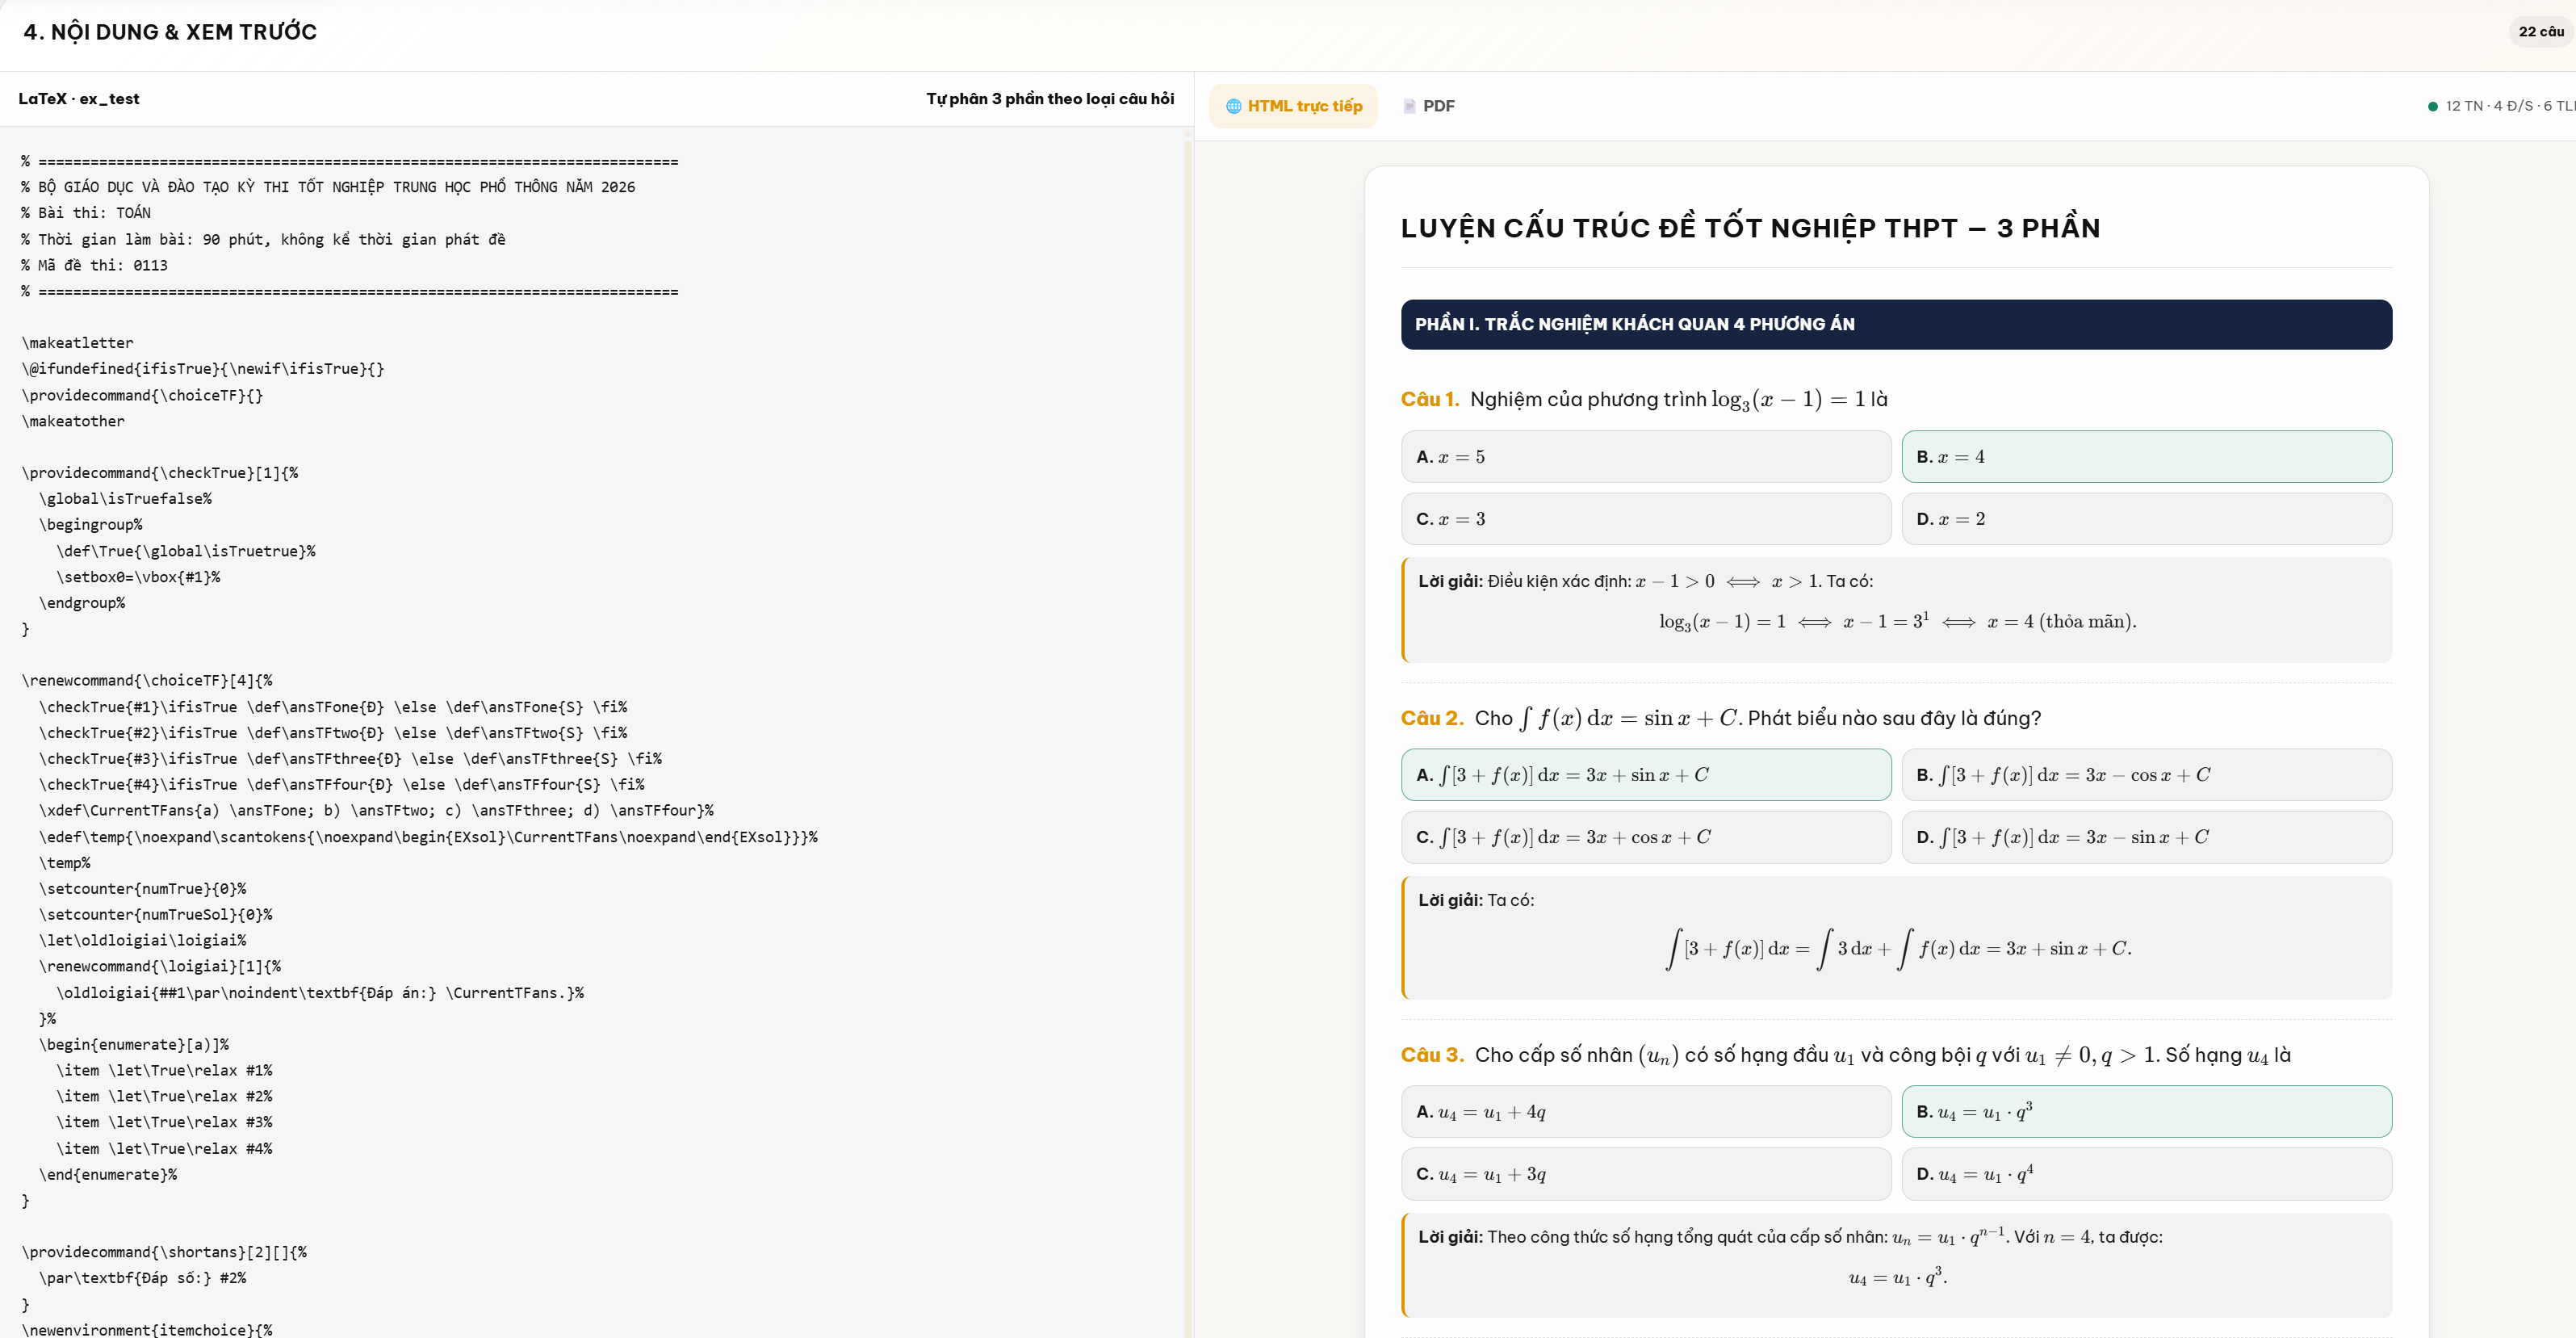Pick Câu 3 option C u4 = u1 + 3q
The height and width of the screenshot is (1338, 2576).
1645,1174
